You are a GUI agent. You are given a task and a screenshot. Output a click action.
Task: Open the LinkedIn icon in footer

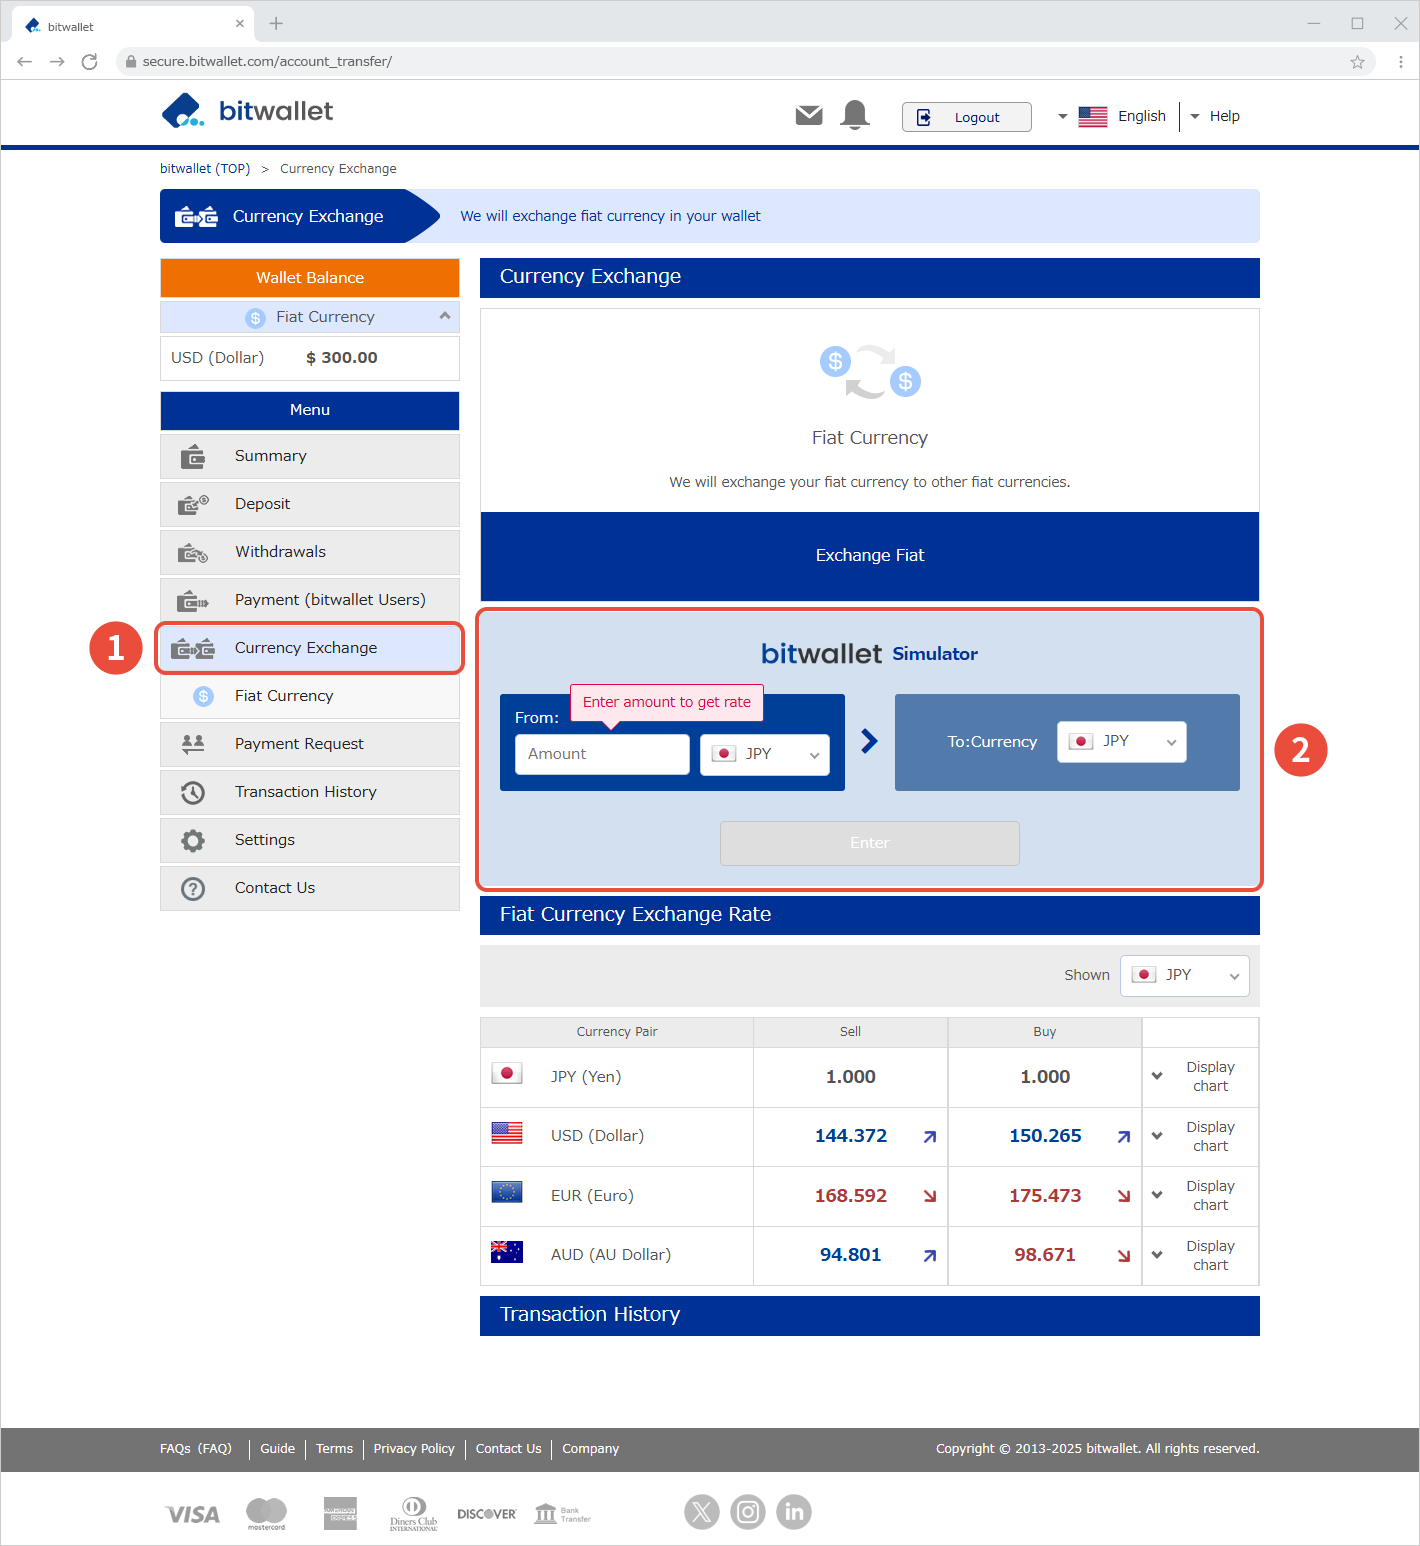[x=794, y=1512]
